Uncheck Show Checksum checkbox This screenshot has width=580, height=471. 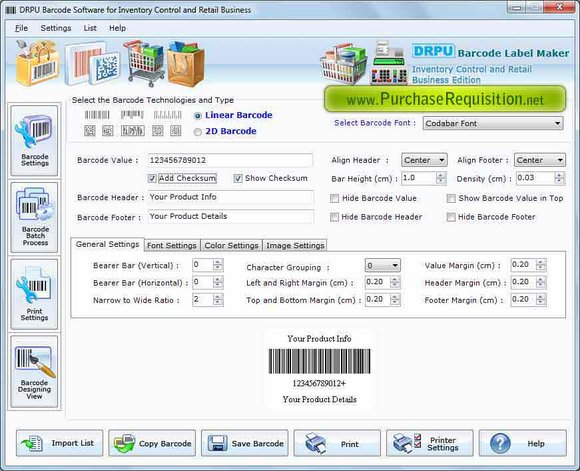click(238, 179)
